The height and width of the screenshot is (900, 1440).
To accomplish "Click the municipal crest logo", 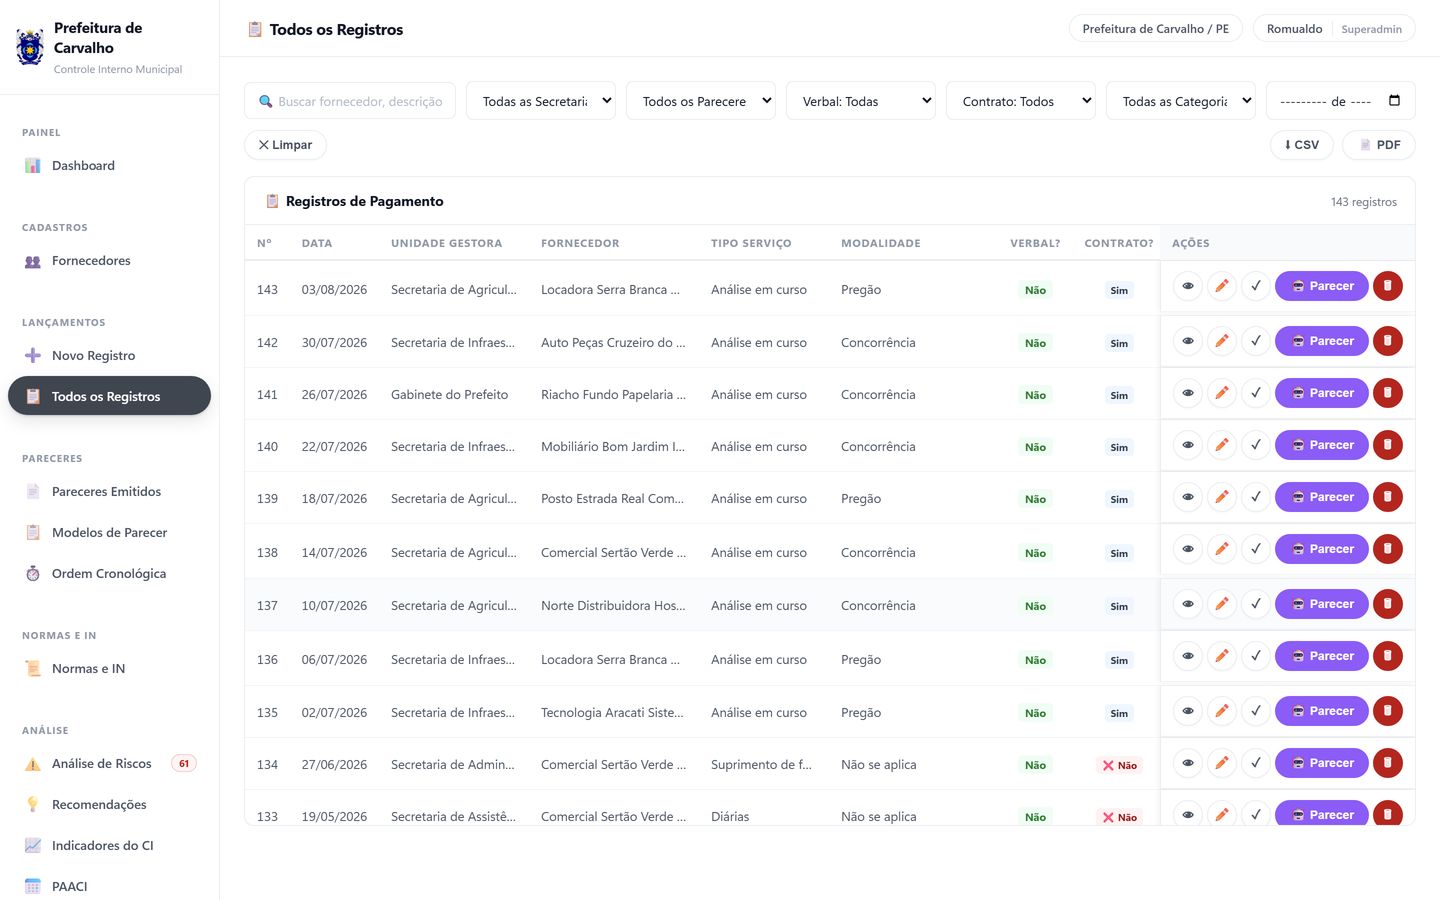I will pyautogui.click(x=30, y=47).
